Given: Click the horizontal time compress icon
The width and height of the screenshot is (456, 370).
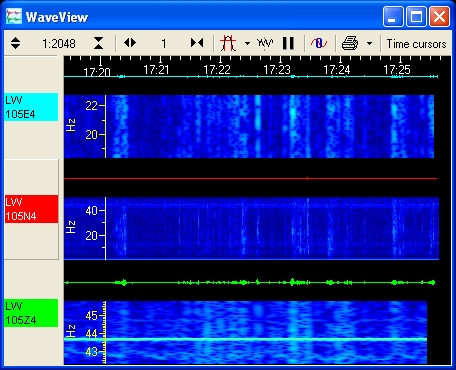Looking at the screenshot, I should coord(197,43).
